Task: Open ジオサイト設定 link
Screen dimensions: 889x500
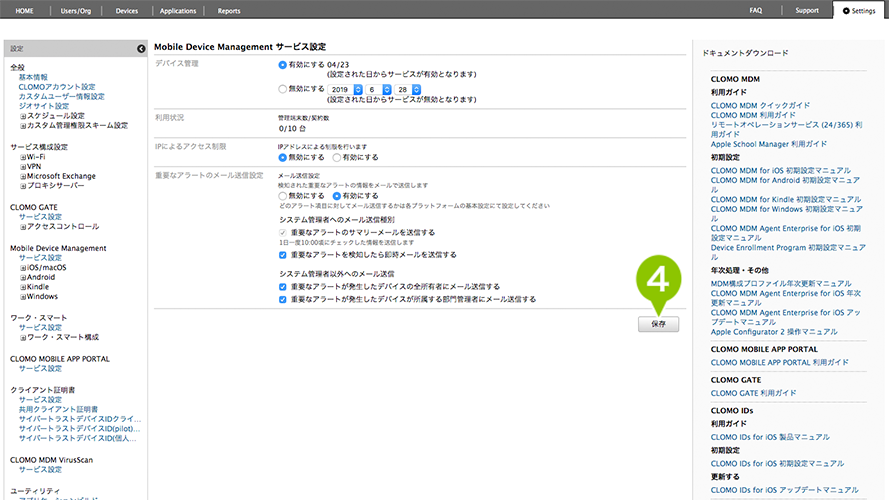Action: [44, 106]
